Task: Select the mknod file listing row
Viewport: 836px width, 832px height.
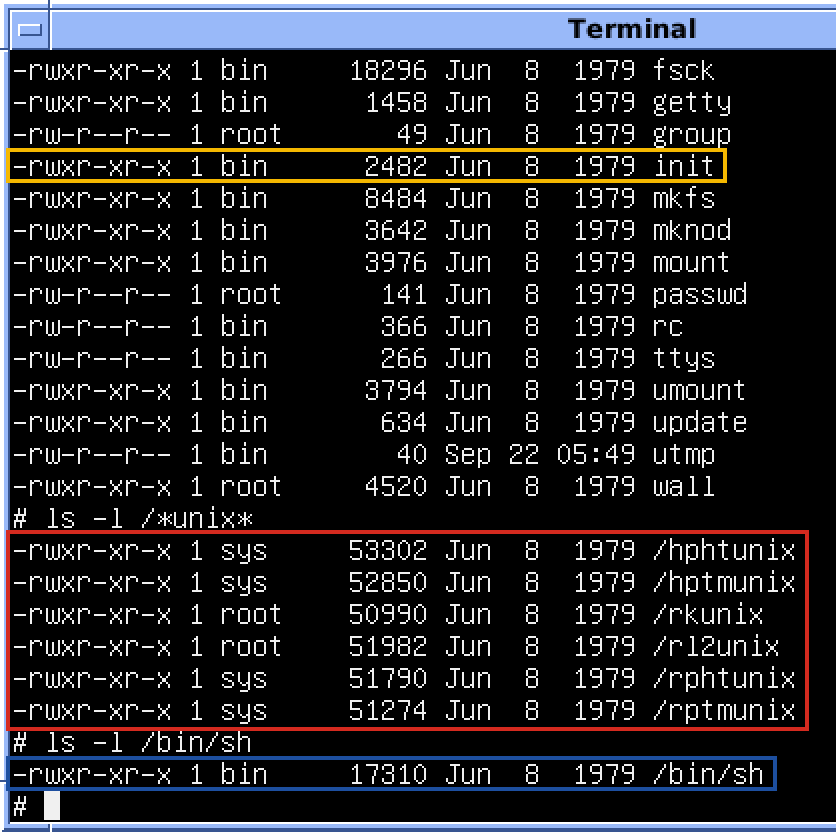Action: click(x=371, y=231)
